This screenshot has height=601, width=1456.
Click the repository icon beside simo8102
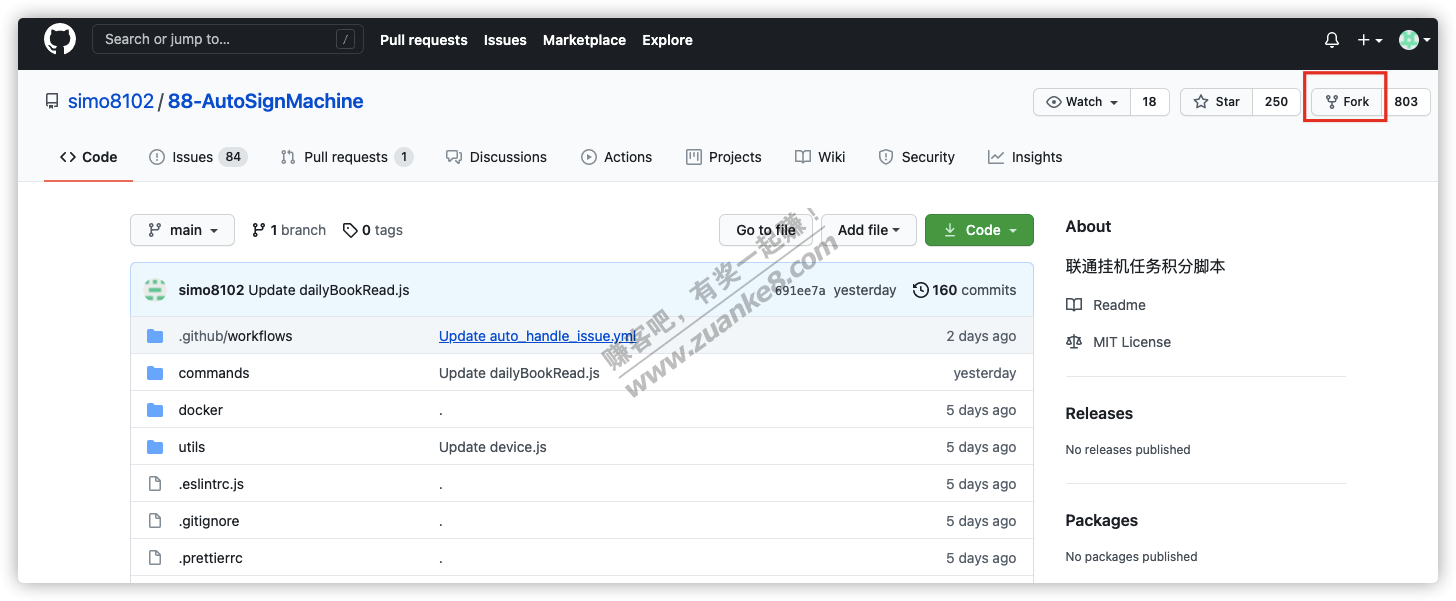point(51,100)
